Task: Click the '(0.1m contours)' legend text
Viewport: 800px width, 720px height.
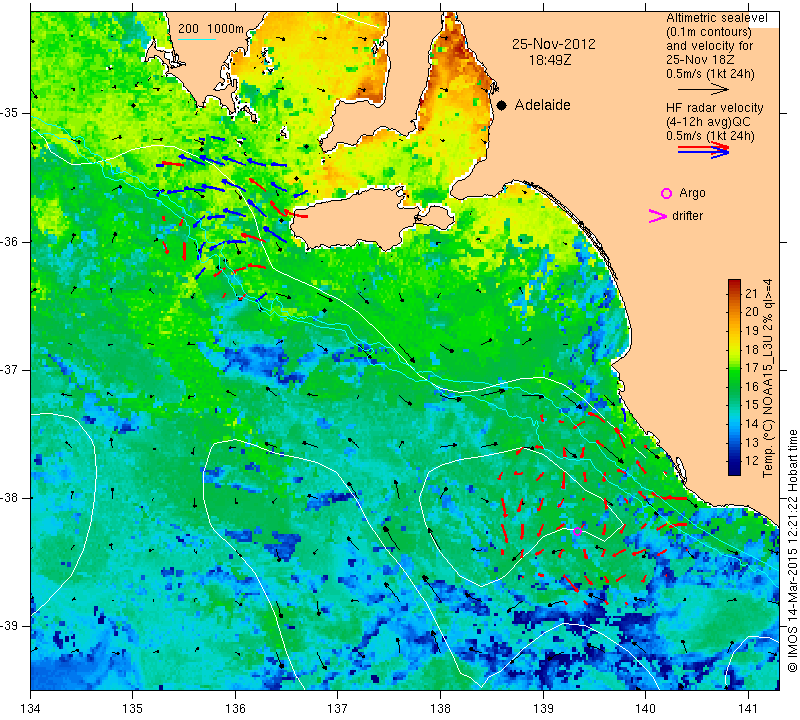Action: 709,32
